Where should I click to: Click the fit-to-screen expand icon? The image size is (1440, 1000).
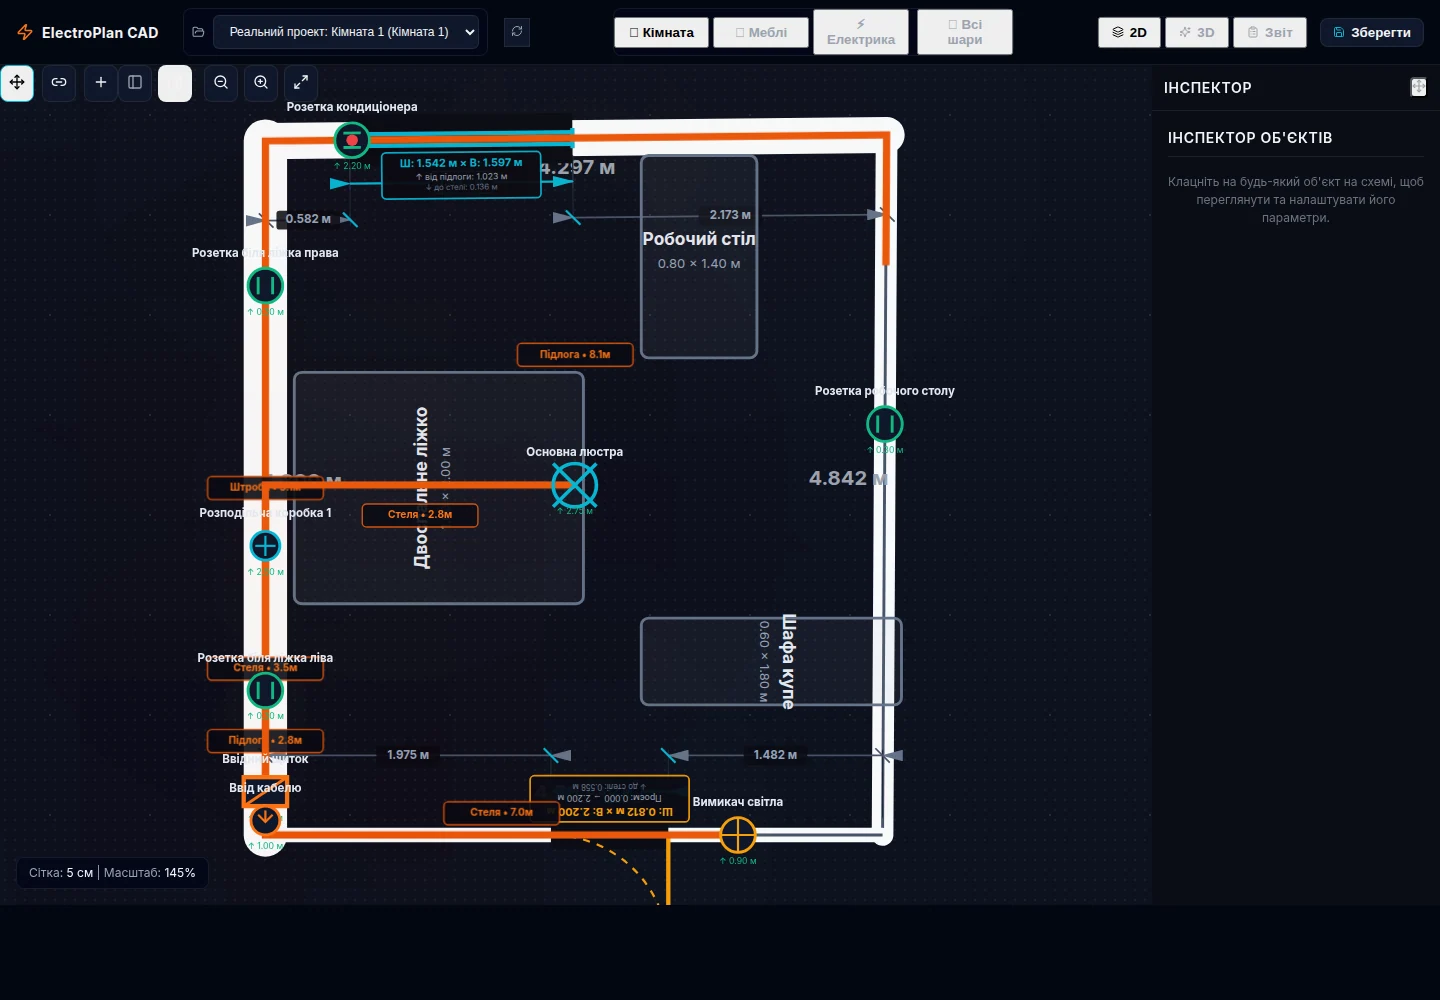tap(301, 83)
